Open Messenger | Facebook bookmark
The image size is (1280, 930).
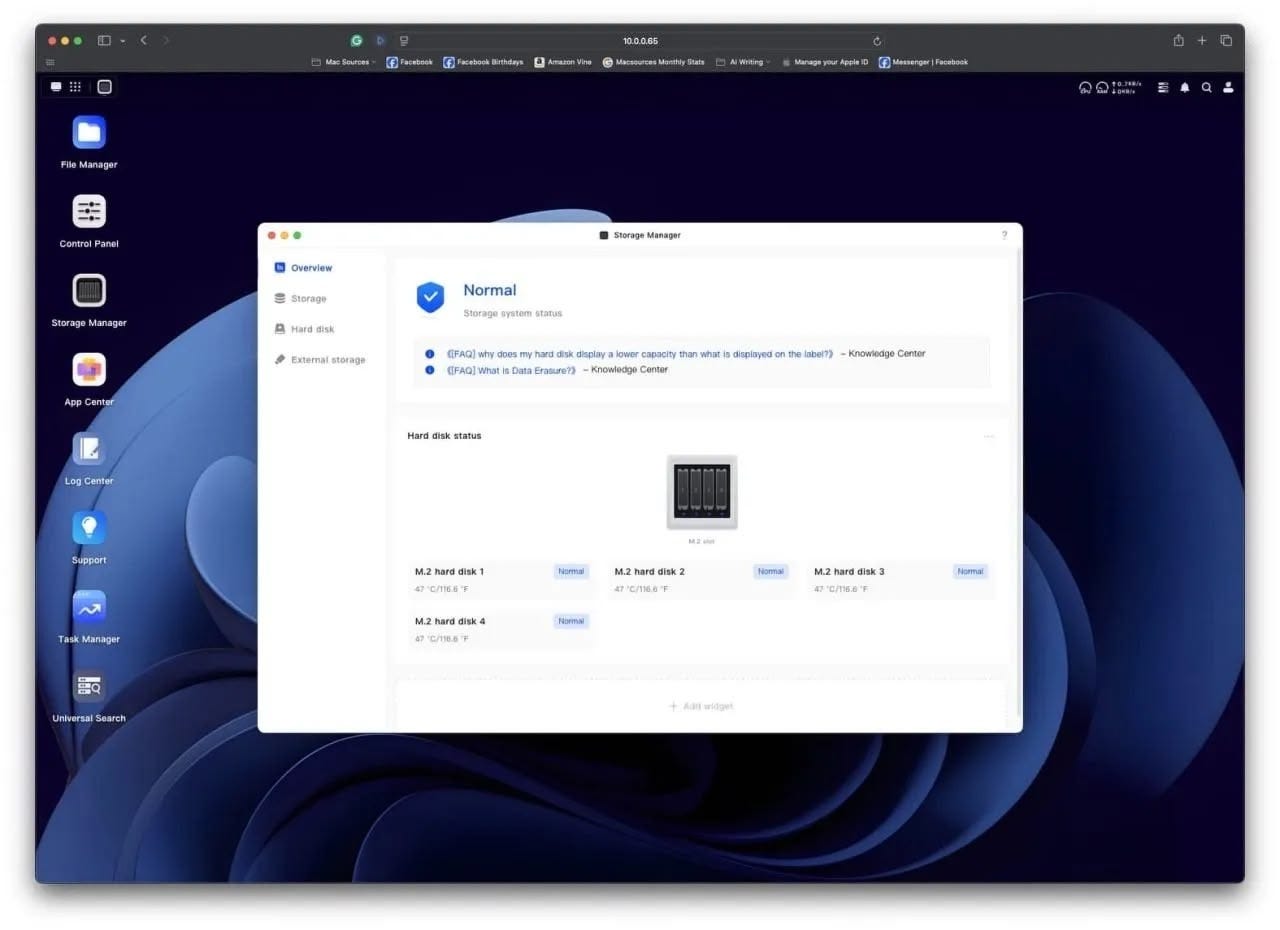[924, 62]
